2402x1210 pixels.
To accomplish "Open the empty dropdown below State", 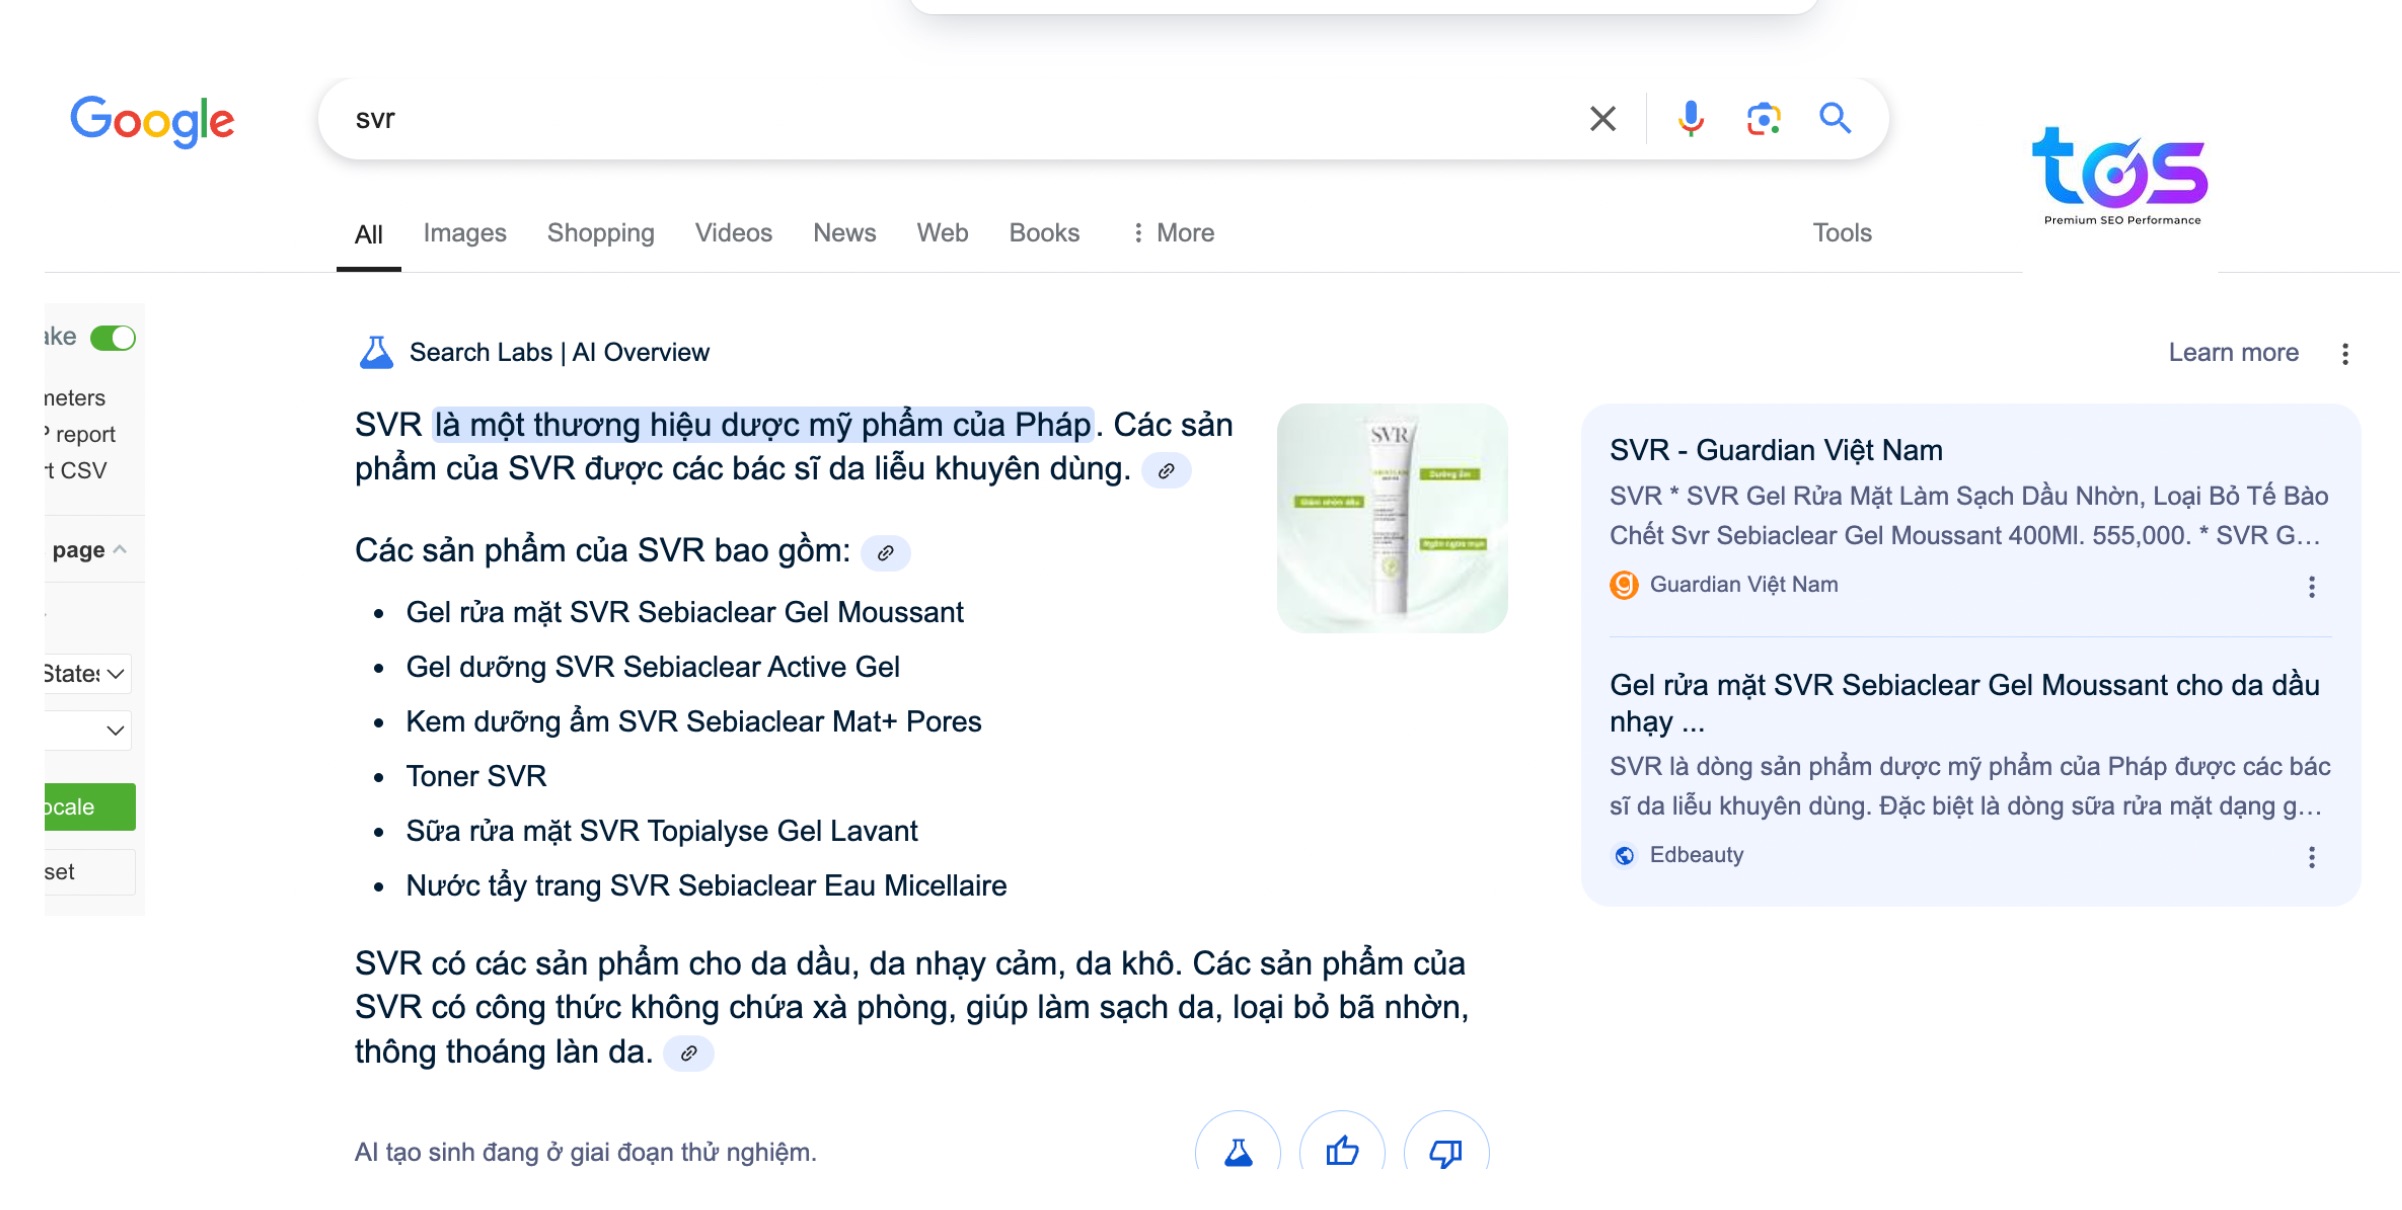I will [88, 730].
